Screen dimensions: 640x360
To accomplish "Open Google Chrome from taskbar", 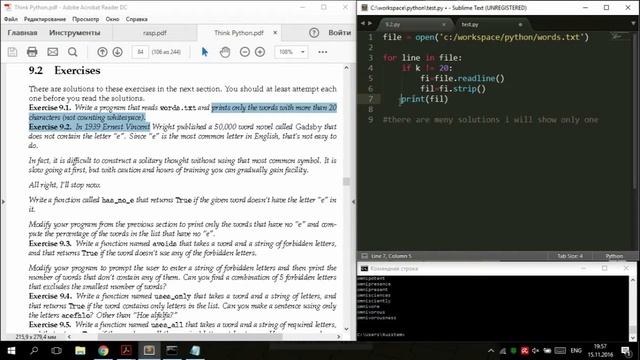I will tap(103, 351).
